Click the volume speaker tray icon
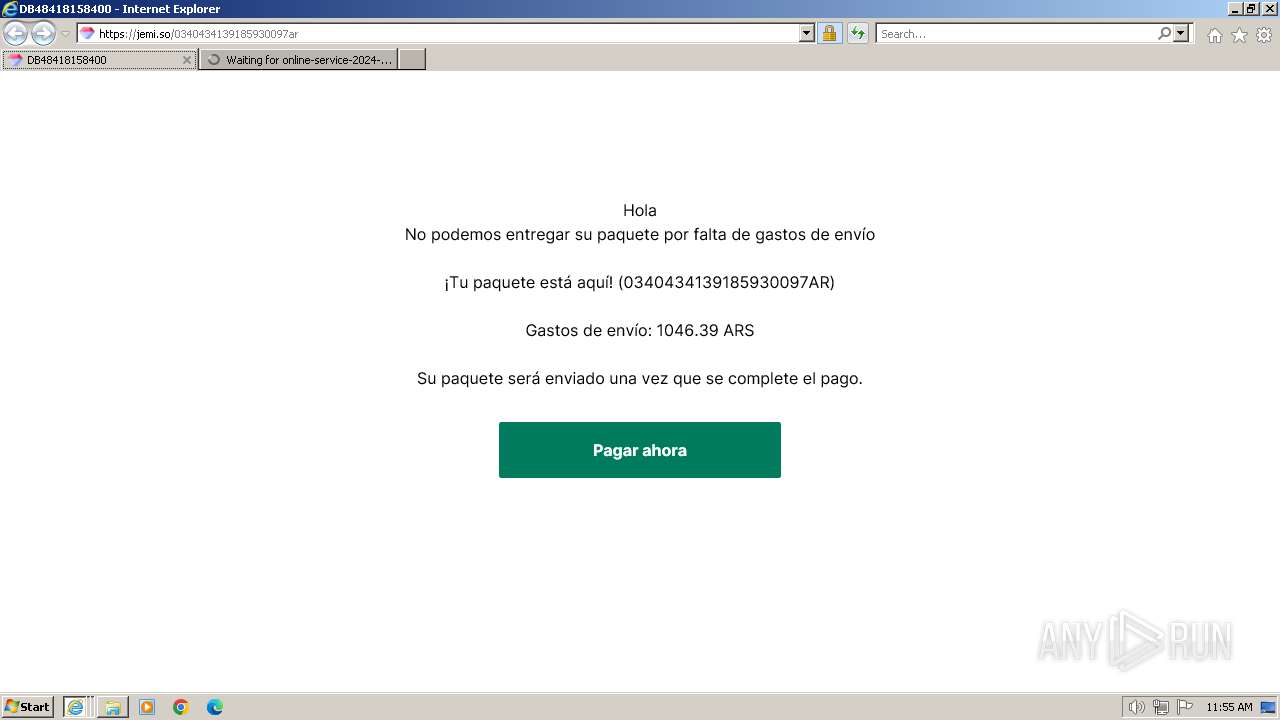 pyautogui.click(x=1136, y=707)
